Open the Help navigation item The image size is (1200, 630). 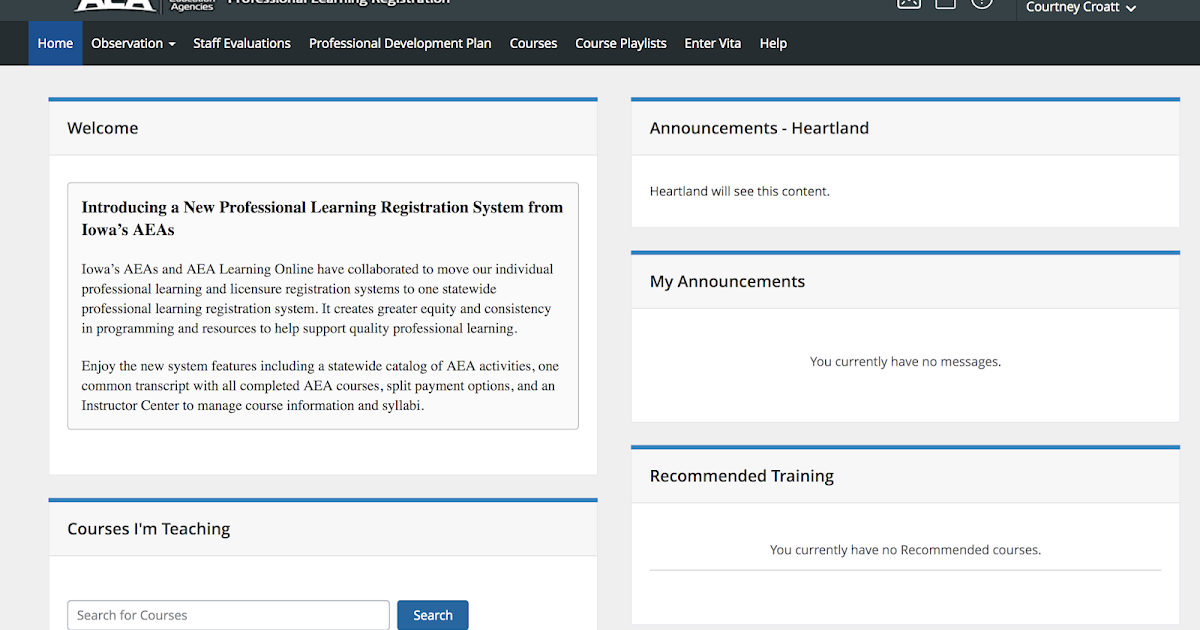tap(773, 43)
